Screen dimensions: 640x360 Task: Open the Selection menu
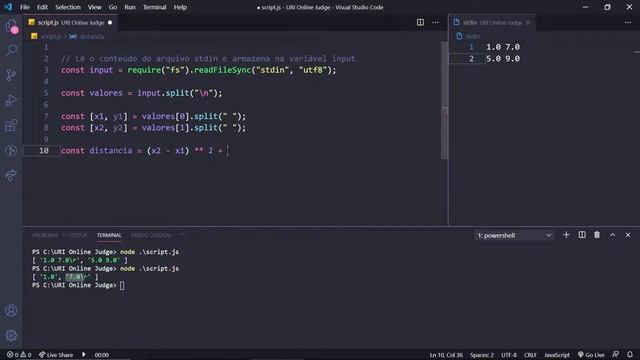[68, 7]
